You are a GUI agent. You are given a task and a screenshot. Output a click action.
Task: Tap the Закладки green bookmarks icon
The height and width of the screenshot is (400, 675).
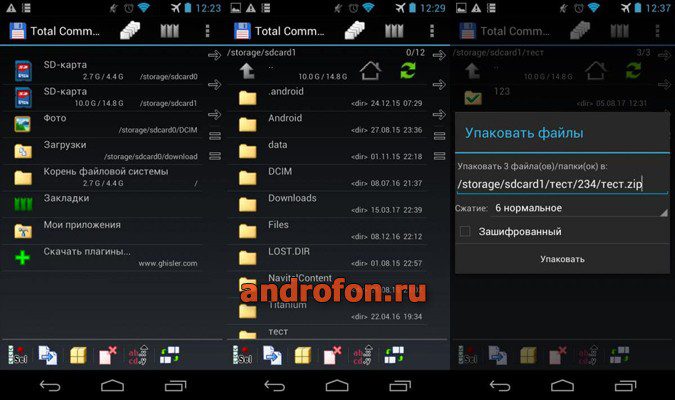click(x=23, y=204)
